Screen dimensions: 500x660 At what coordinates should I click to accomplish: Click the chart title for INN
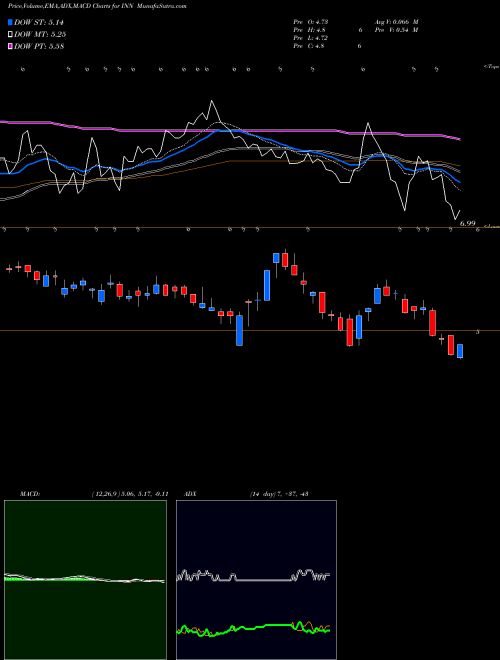(98, 6)
